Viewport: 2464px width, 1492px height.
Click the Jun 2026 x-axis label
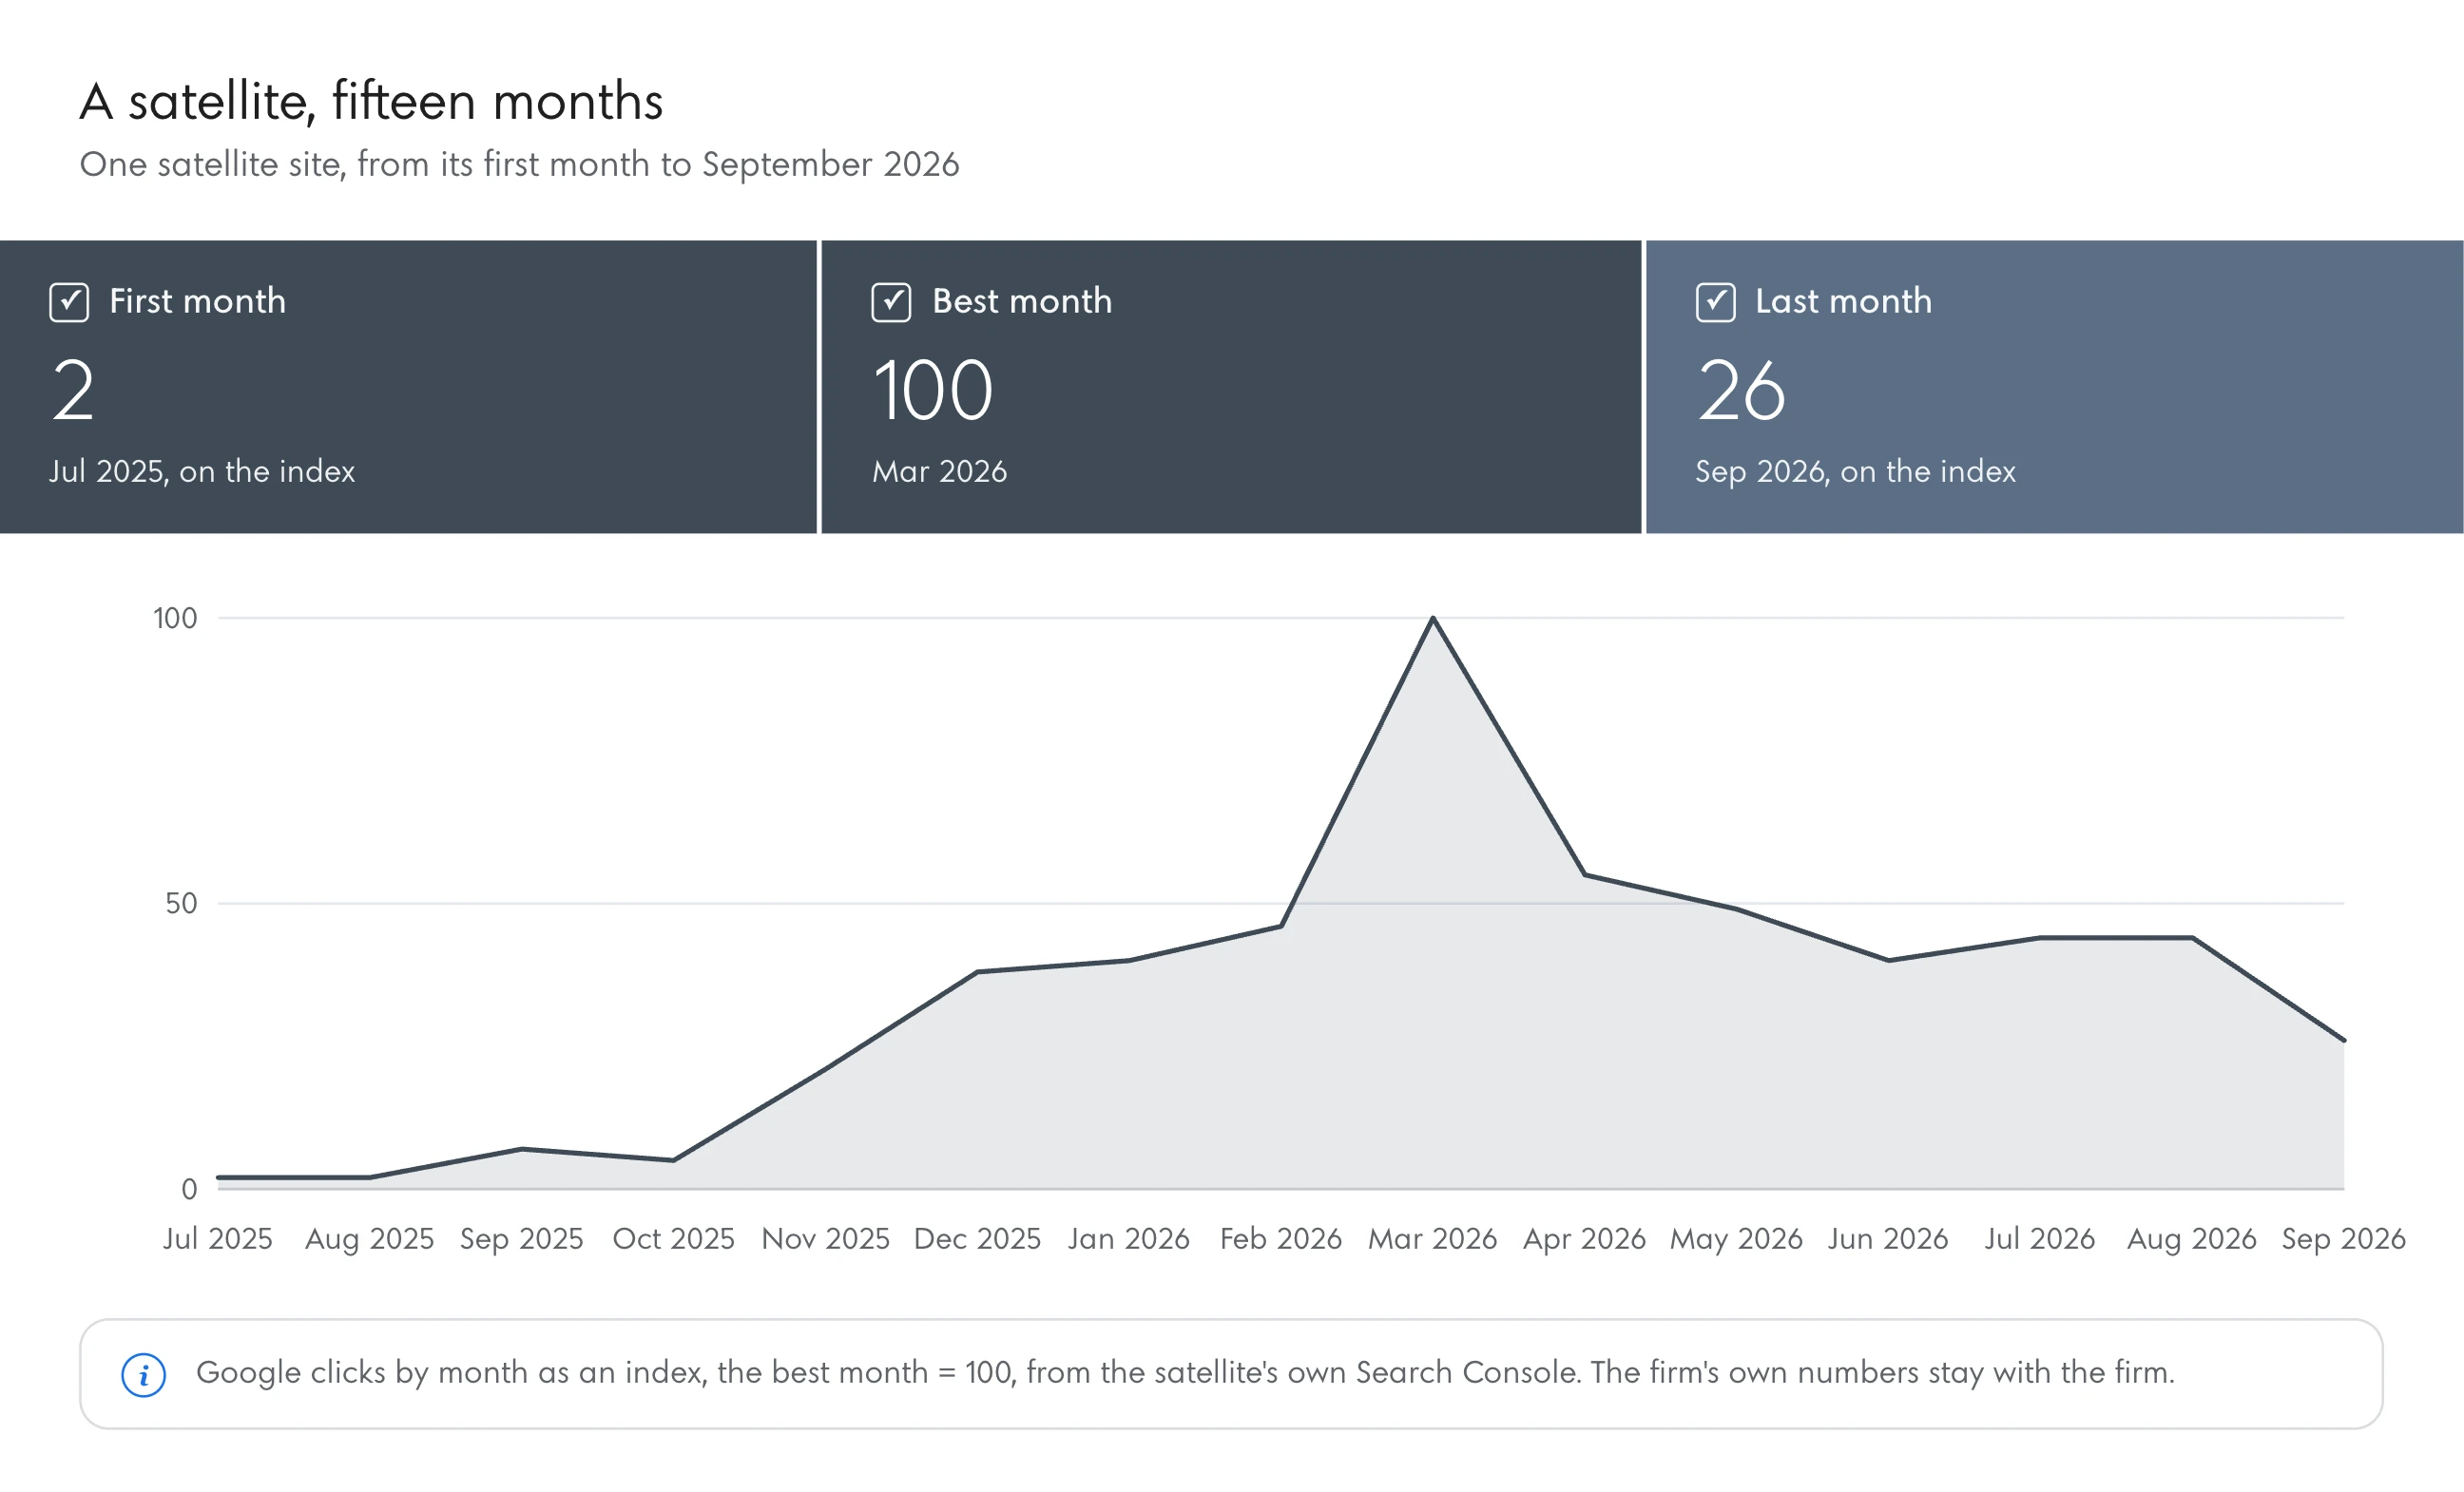(x=1889, y=1238)
